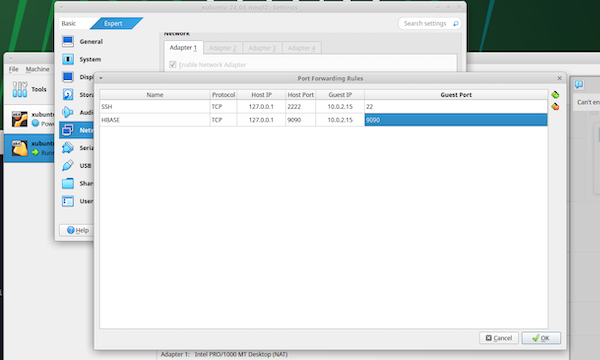Screen dimensions: 600x360
Task: Cancel the Port Forwarding Rules dialog
Action: click(499, 338)
